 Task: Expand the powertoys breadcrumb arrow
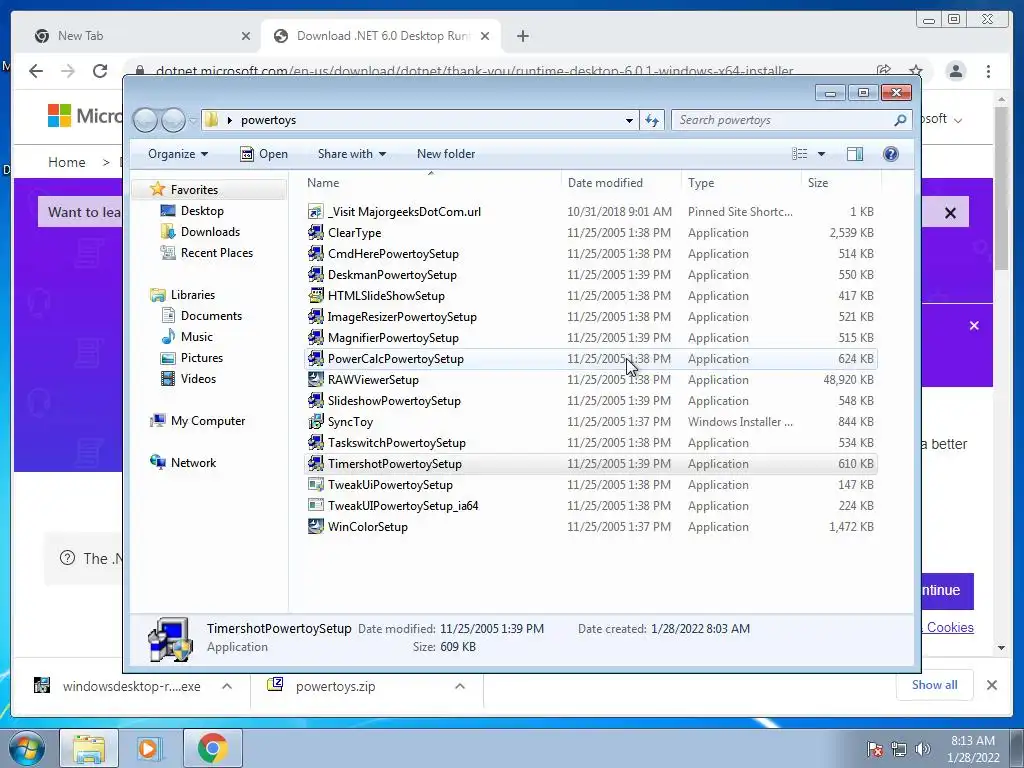[229, 120]
